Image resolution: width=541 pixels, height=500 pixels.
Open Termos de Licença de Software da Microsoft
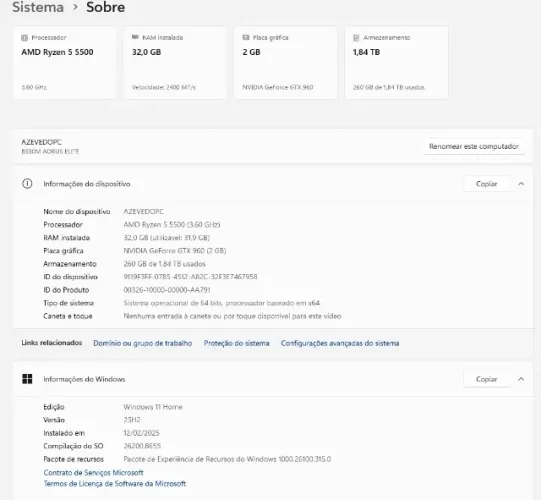coord(115,483)
